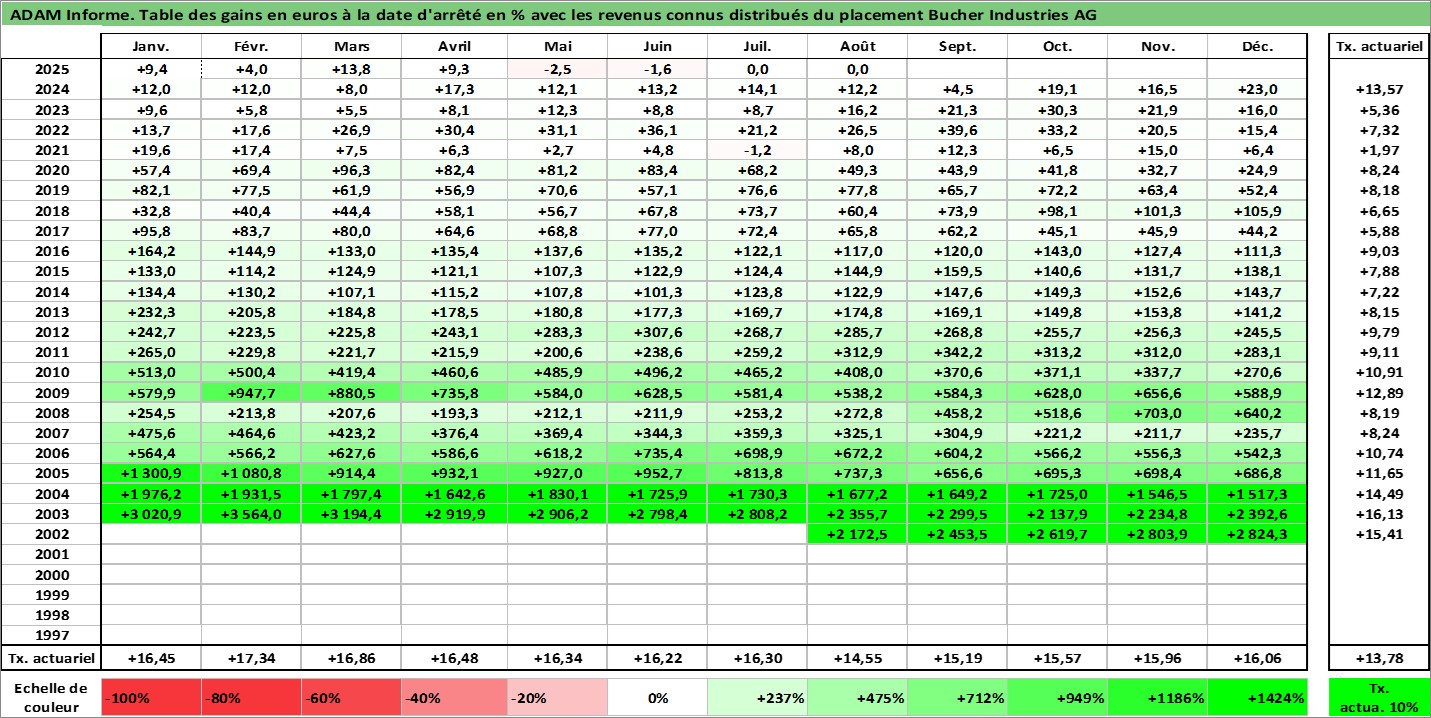Select the Echelle de couleur label
Screen dimensions: 1431x718
(x=51, y=697)
